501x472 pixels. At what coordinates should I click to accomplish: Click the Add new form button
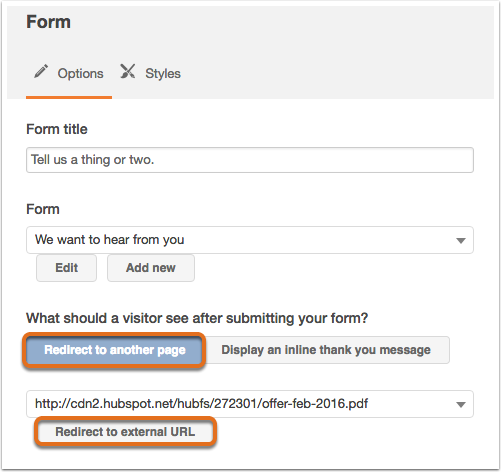pos(151,268)
